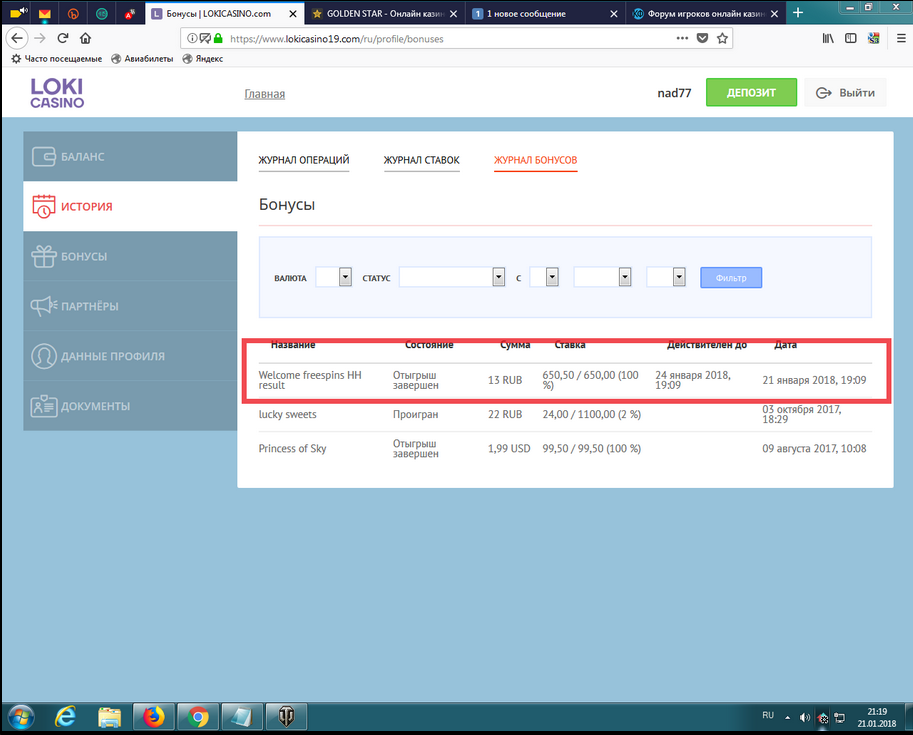Open World of Tanks taskbar icon
Screen dimensions: 913x735
pyautogui.click(x=286, y=717)
